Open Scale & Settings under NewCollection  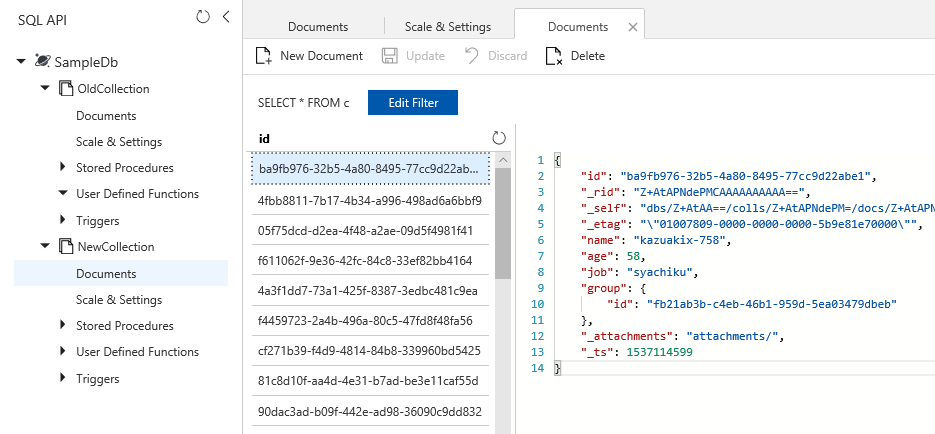[x=118, y=299]
